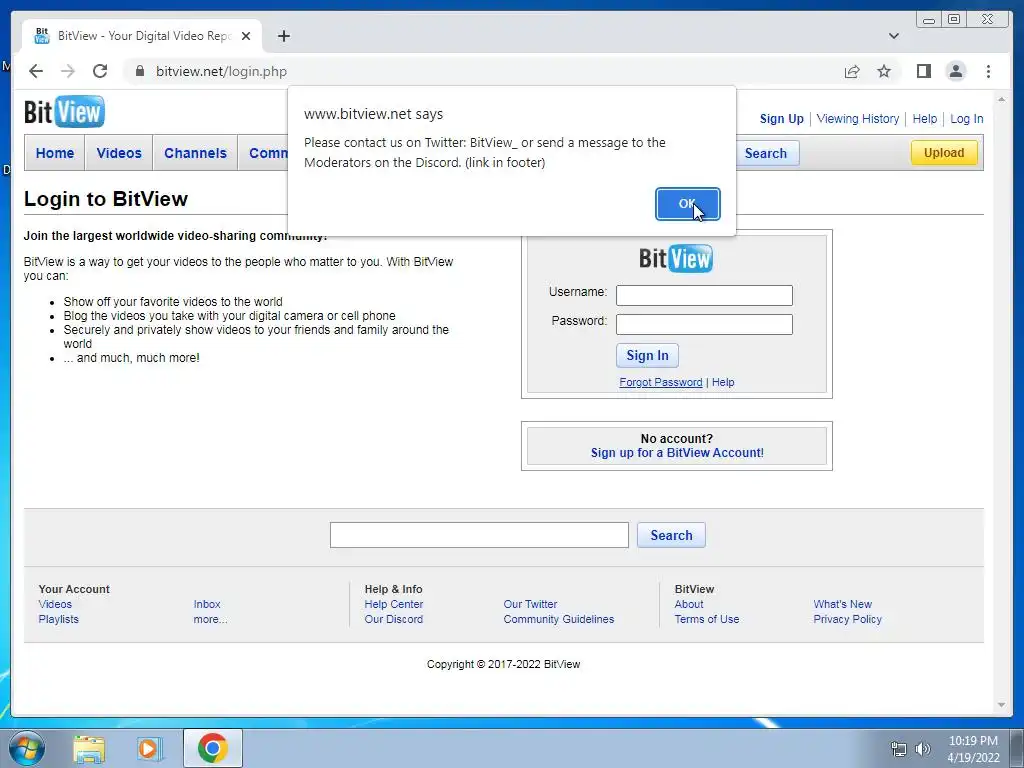Open the network tray icon
Screen dimensions: 1024x768
coord(899,749)
